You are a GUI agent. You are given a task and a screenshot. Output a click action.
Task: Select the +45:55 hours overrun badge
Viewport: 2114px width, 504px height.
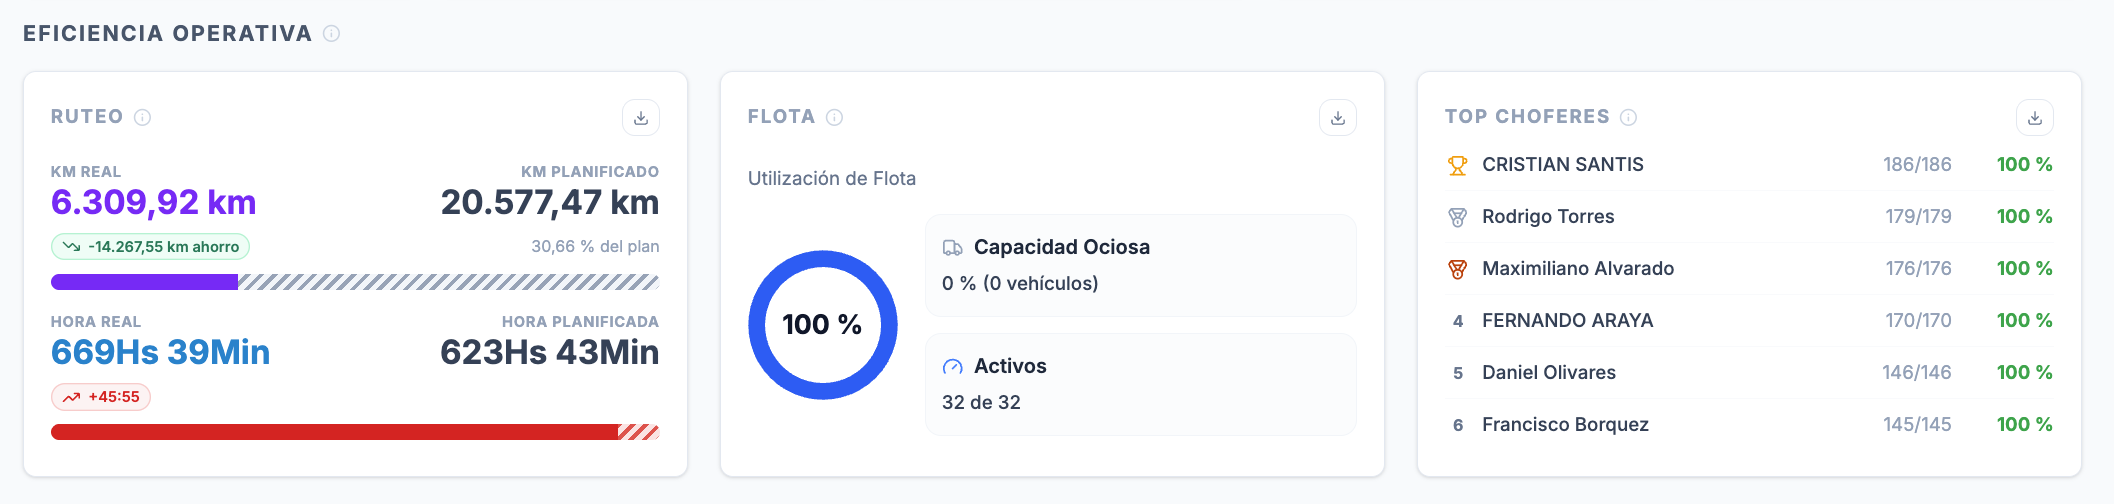[x=101, y=397]
